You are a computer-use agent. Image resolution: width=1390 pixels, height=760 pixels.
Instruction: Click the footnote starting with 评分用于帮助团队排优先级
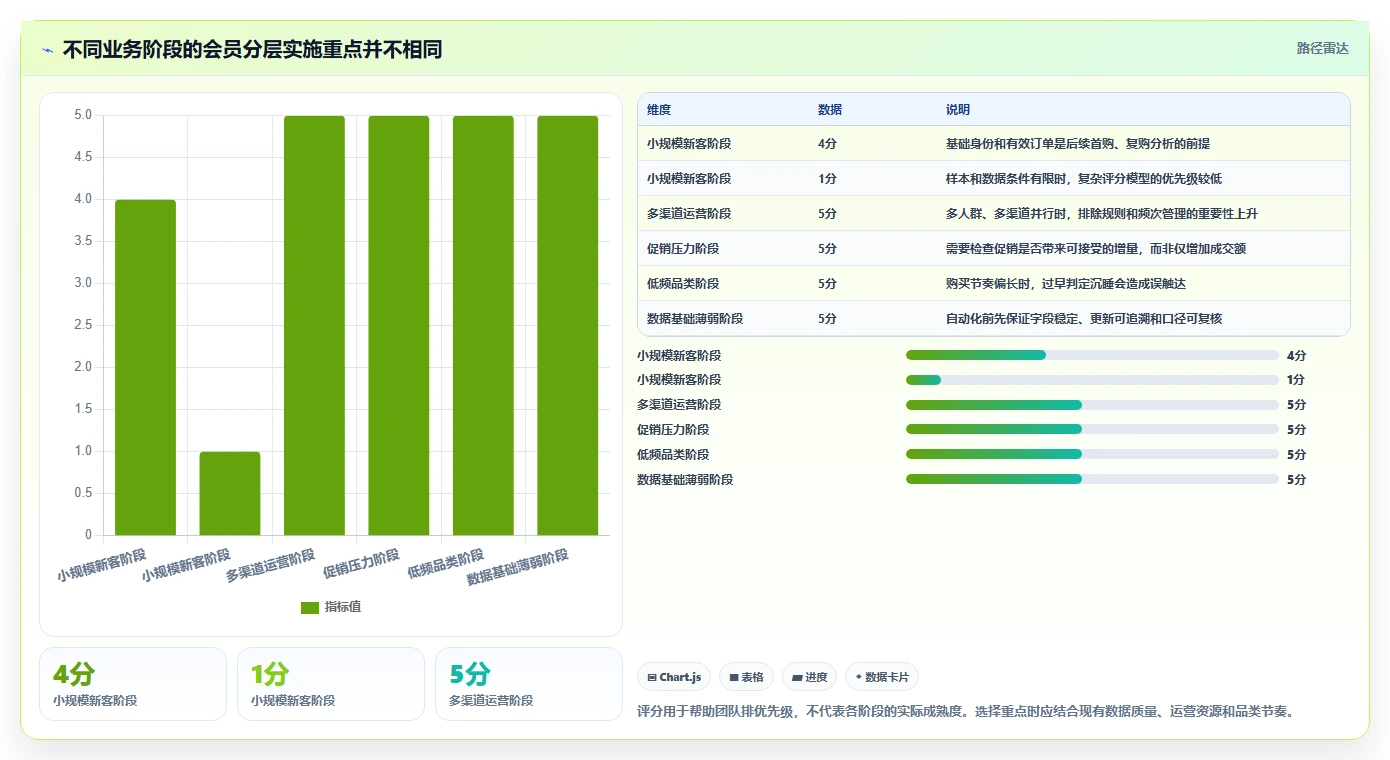[967, 712]
